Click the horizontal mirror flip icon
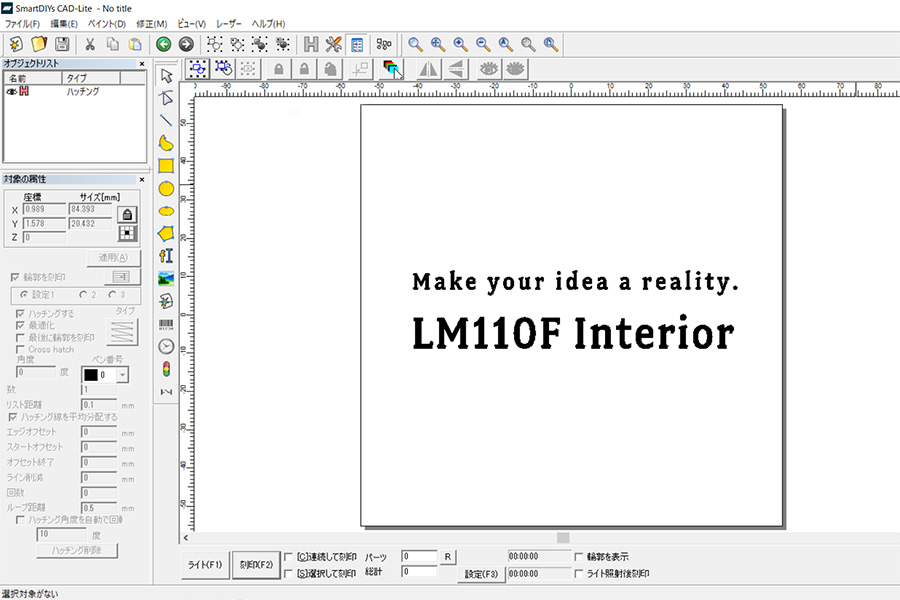 (426, 68)
